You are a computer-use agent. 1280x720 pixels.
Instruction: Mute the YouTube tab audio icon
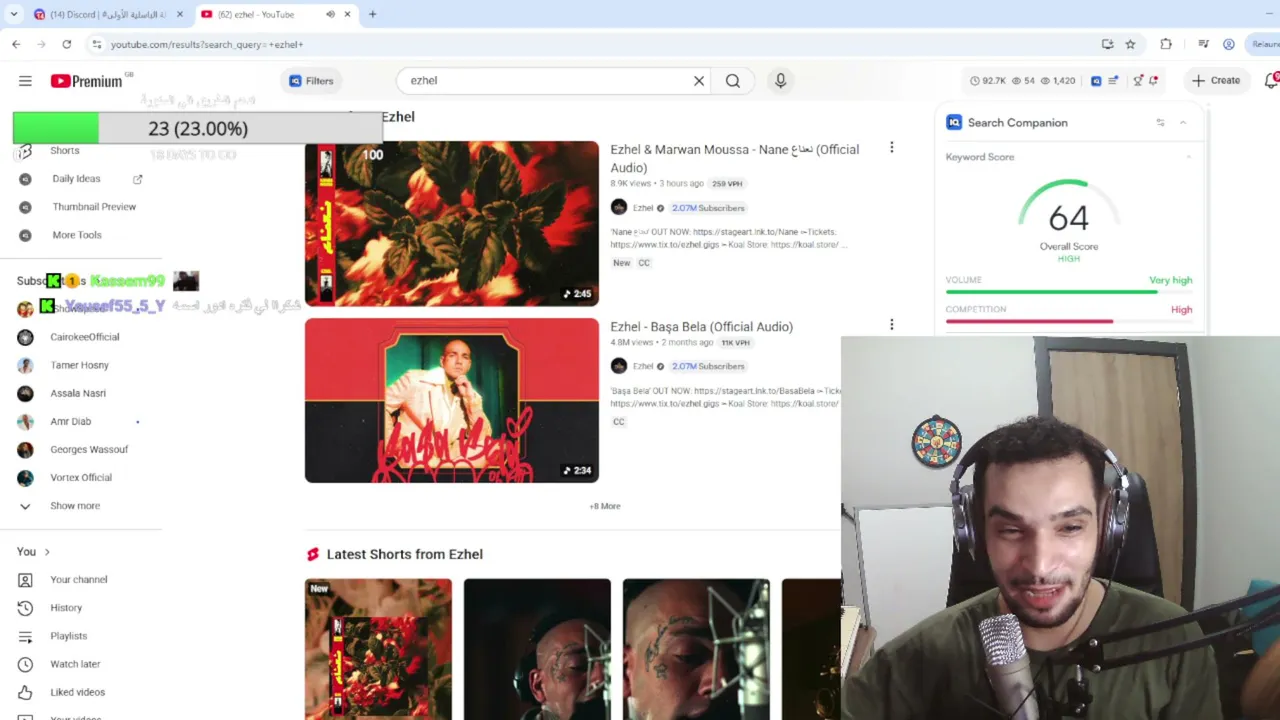[330, 14]
